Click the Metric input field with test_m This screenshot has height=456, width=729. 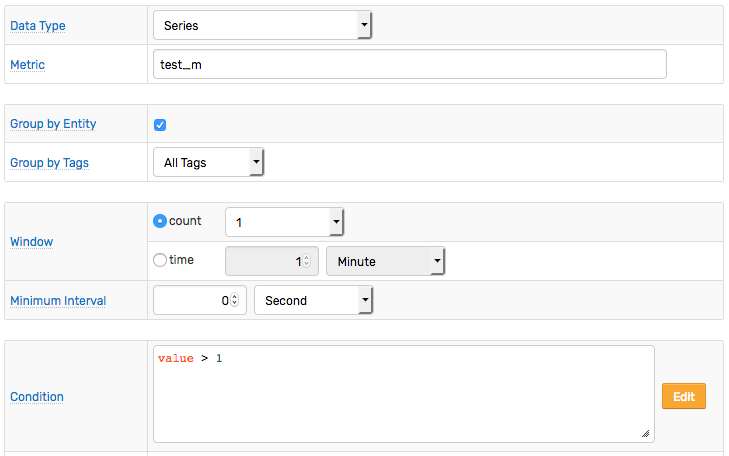point(410,64)
